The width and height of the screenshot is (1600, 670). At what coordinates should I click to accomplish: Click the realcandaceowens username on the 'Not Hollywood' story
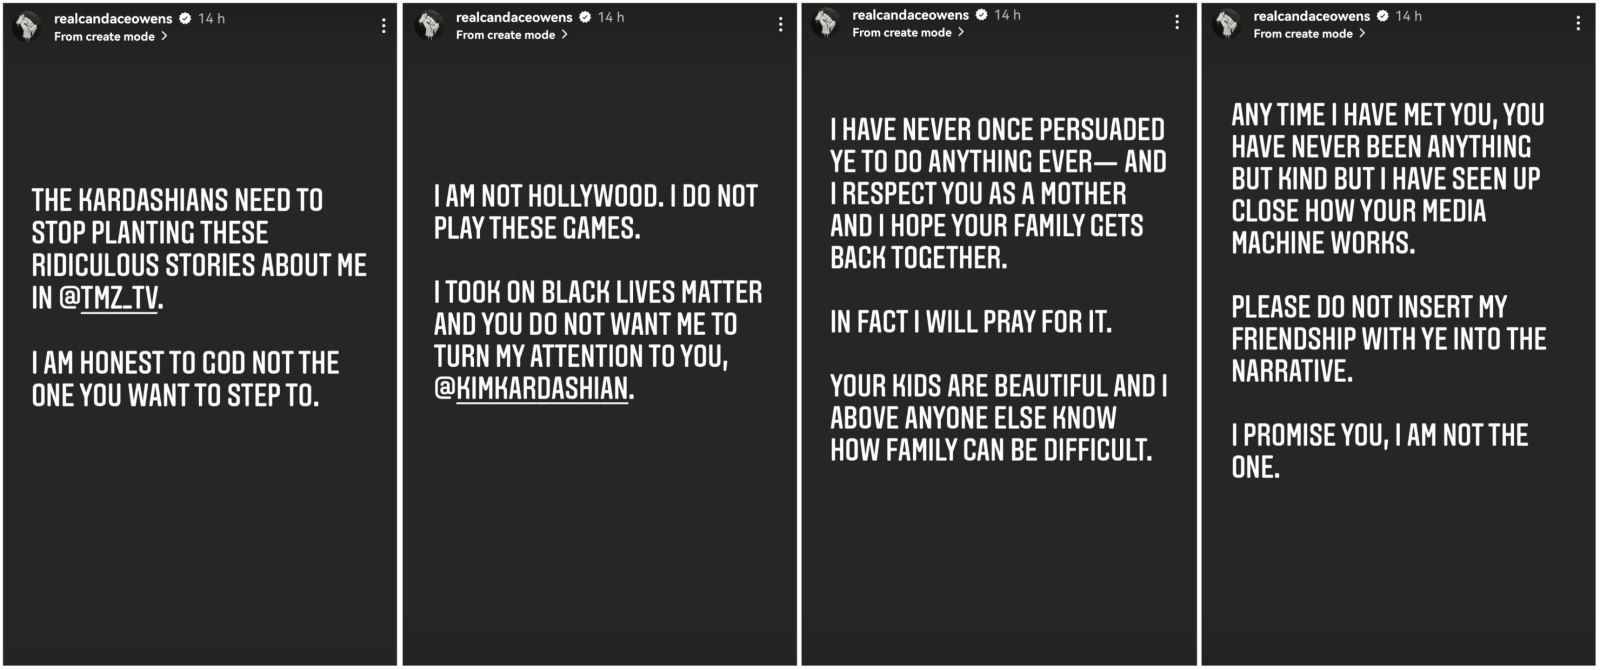tap(514, 17)
